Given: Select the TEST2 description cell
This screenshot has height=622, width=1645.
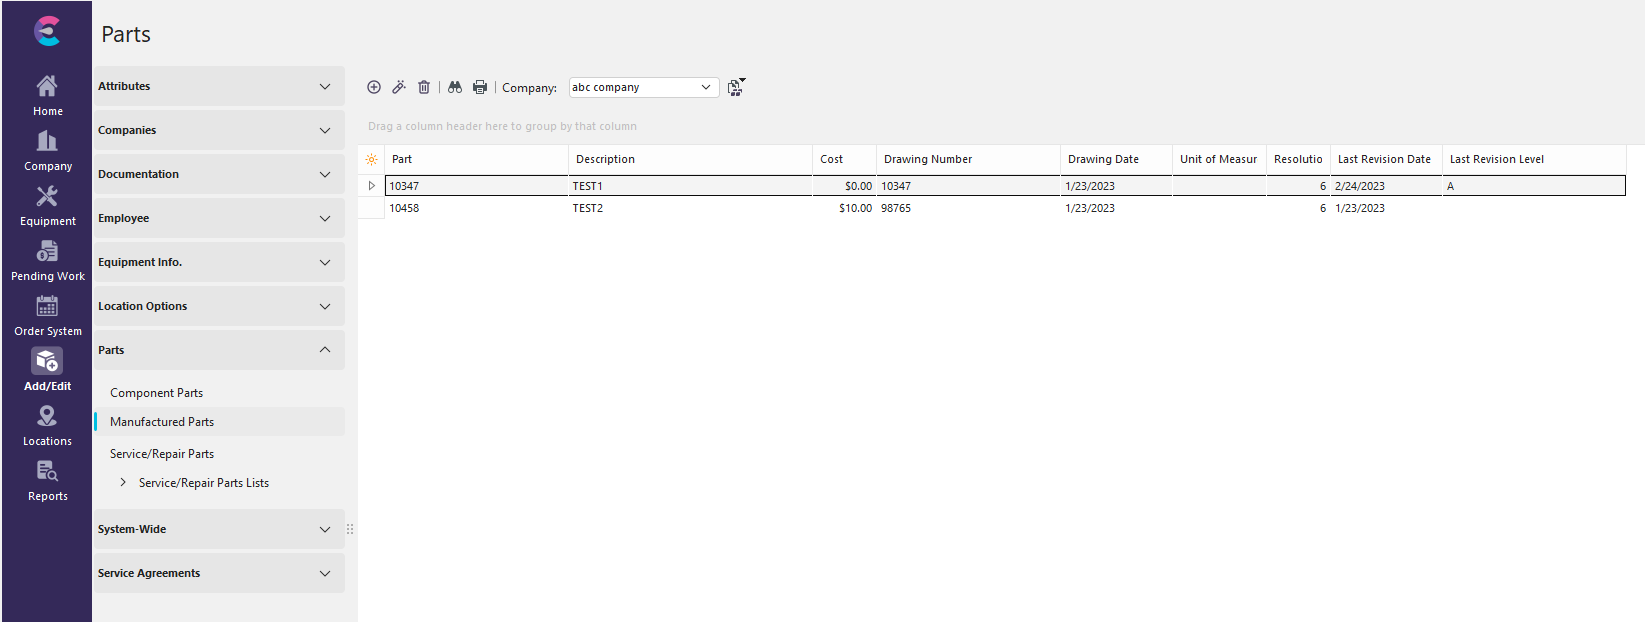Looking at the screenshot, I should 688,208.
